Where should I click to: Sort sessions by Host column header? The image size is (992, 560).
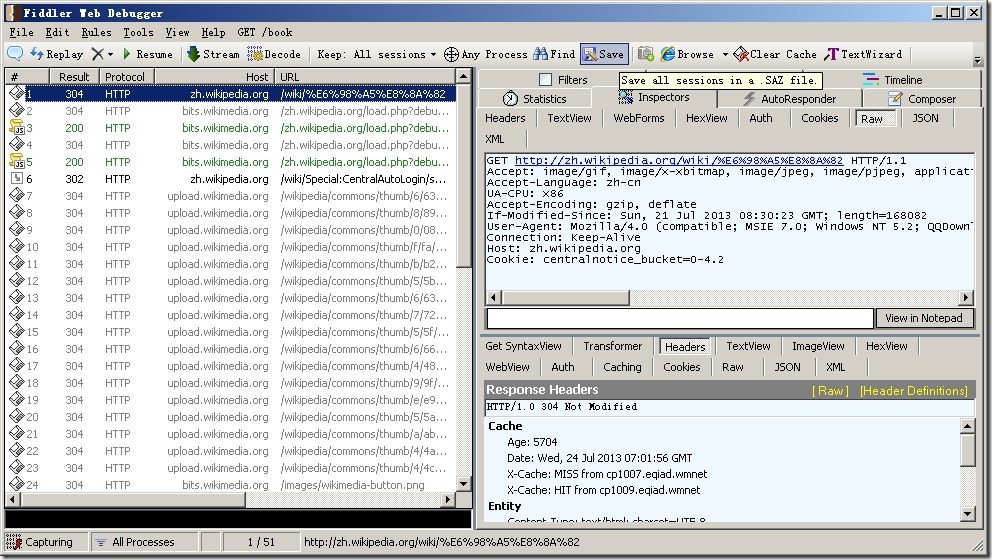(x=215, y=77)
